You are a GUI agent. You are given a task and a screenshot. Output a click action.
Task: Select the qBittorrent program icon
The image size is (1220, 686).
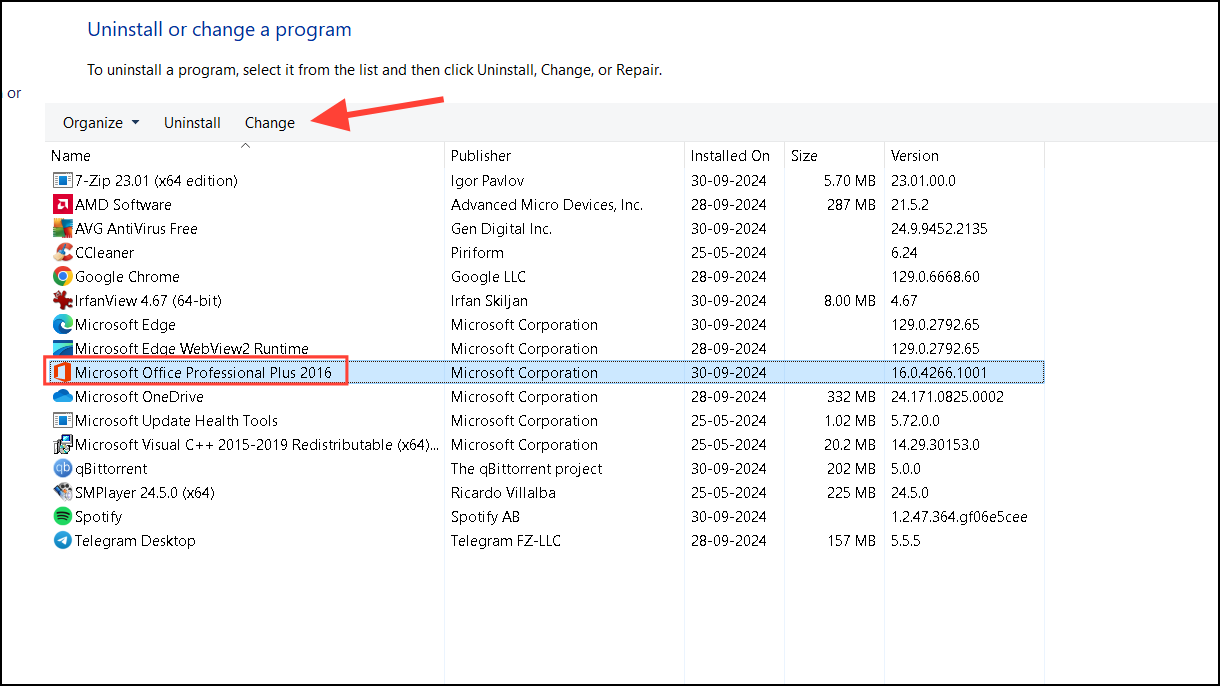click(x=61, y=468)
